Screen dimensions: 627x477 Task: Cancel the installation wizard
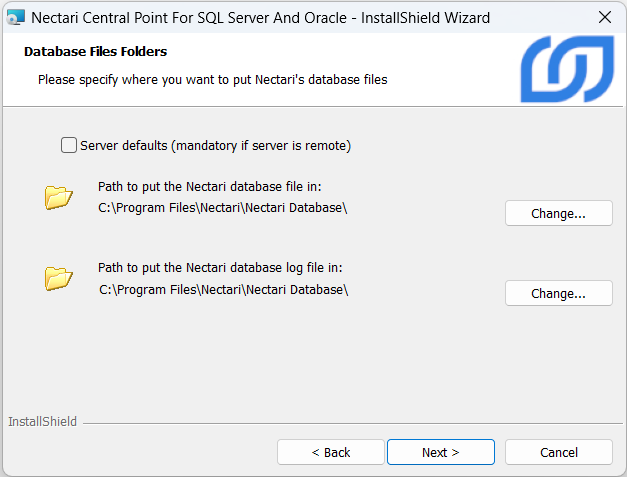pos(558,452)
